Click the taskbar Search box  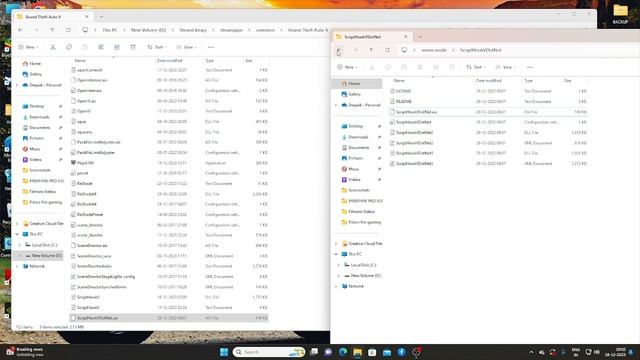269,352
